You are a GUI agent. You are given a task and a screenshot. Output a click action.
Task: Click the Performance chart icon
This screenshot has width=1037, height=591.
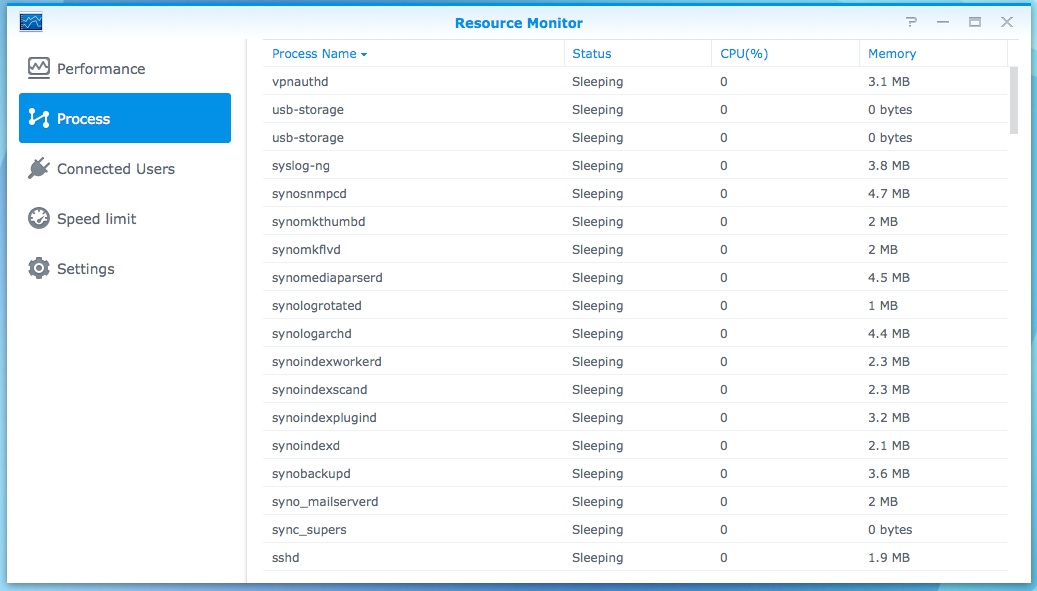[x=38, y=68]
